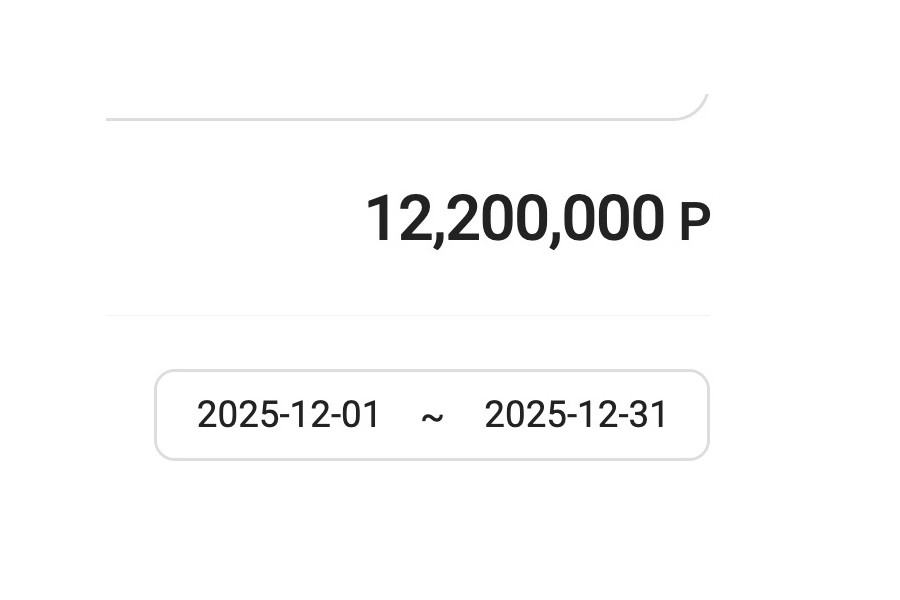
Task: Click the date range box's left border
Action: [156, 415]
